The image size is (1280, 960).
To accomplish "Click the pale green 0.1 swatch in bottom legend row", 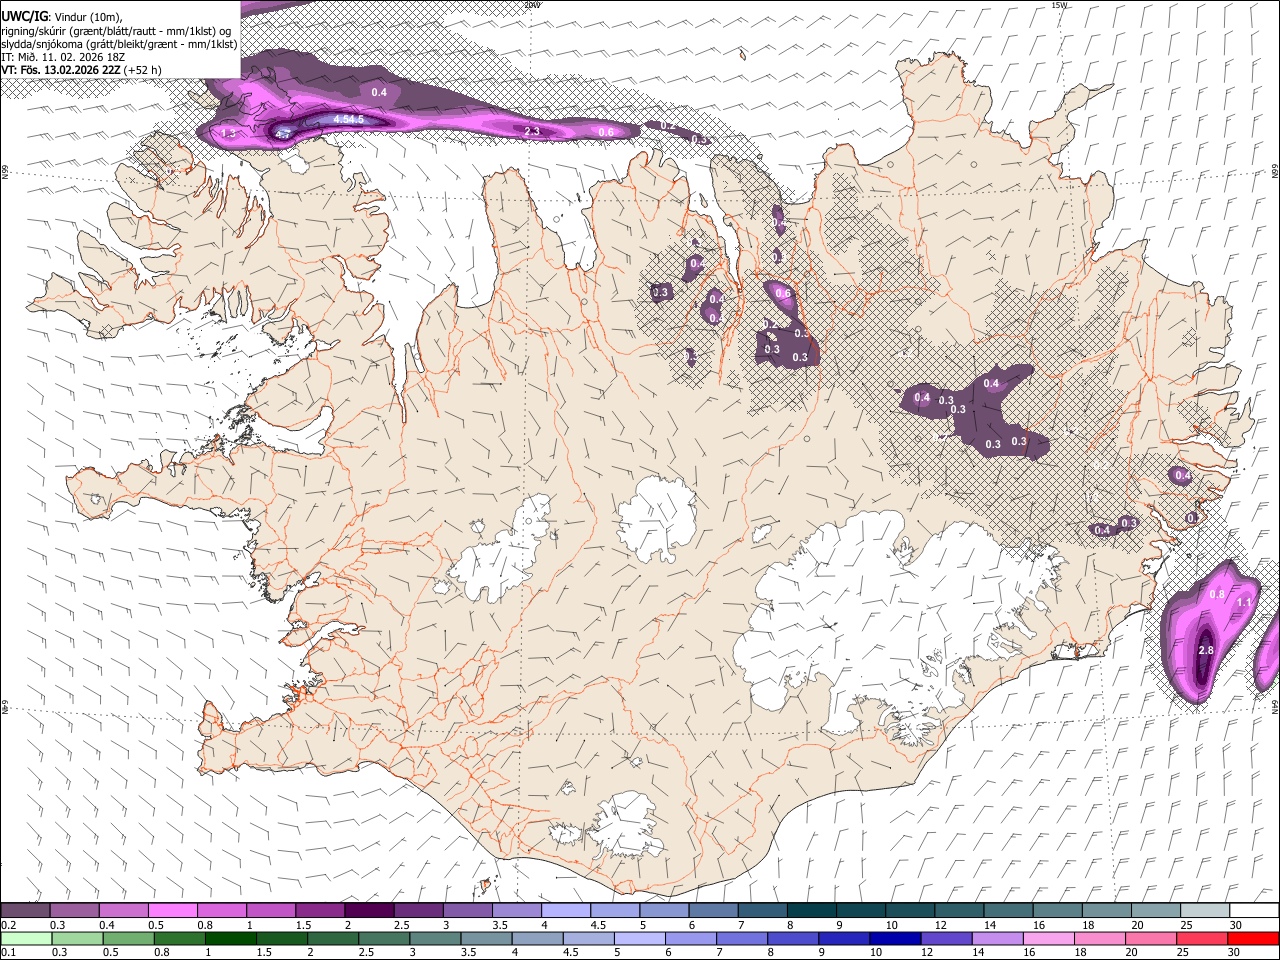I will pyautogui.click(x=26, y=938).
